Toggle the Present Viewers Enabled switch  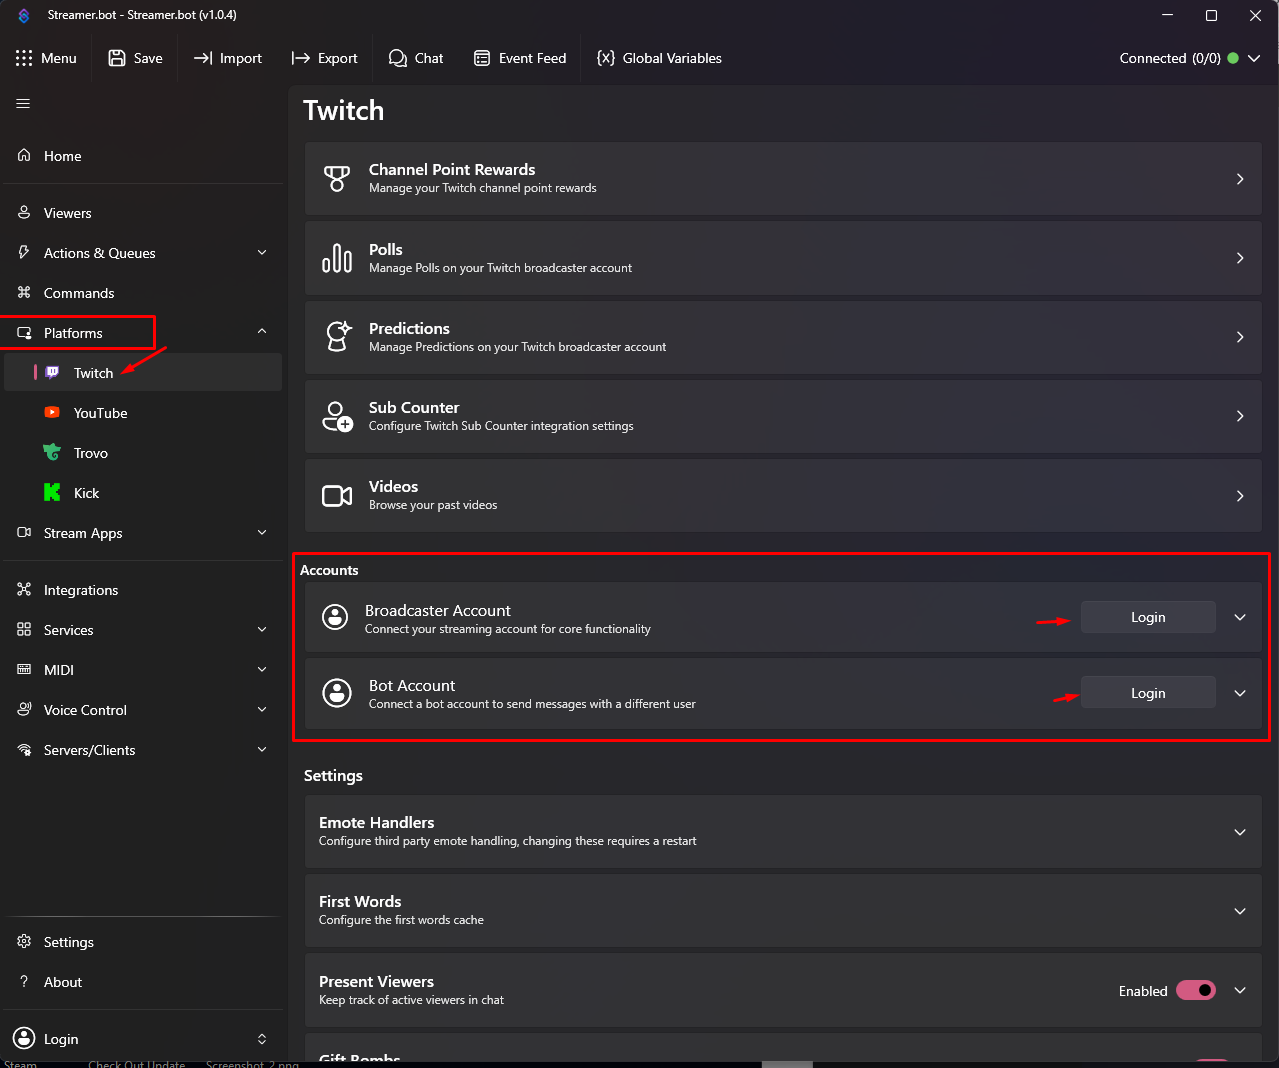(x=1195, y=990)
